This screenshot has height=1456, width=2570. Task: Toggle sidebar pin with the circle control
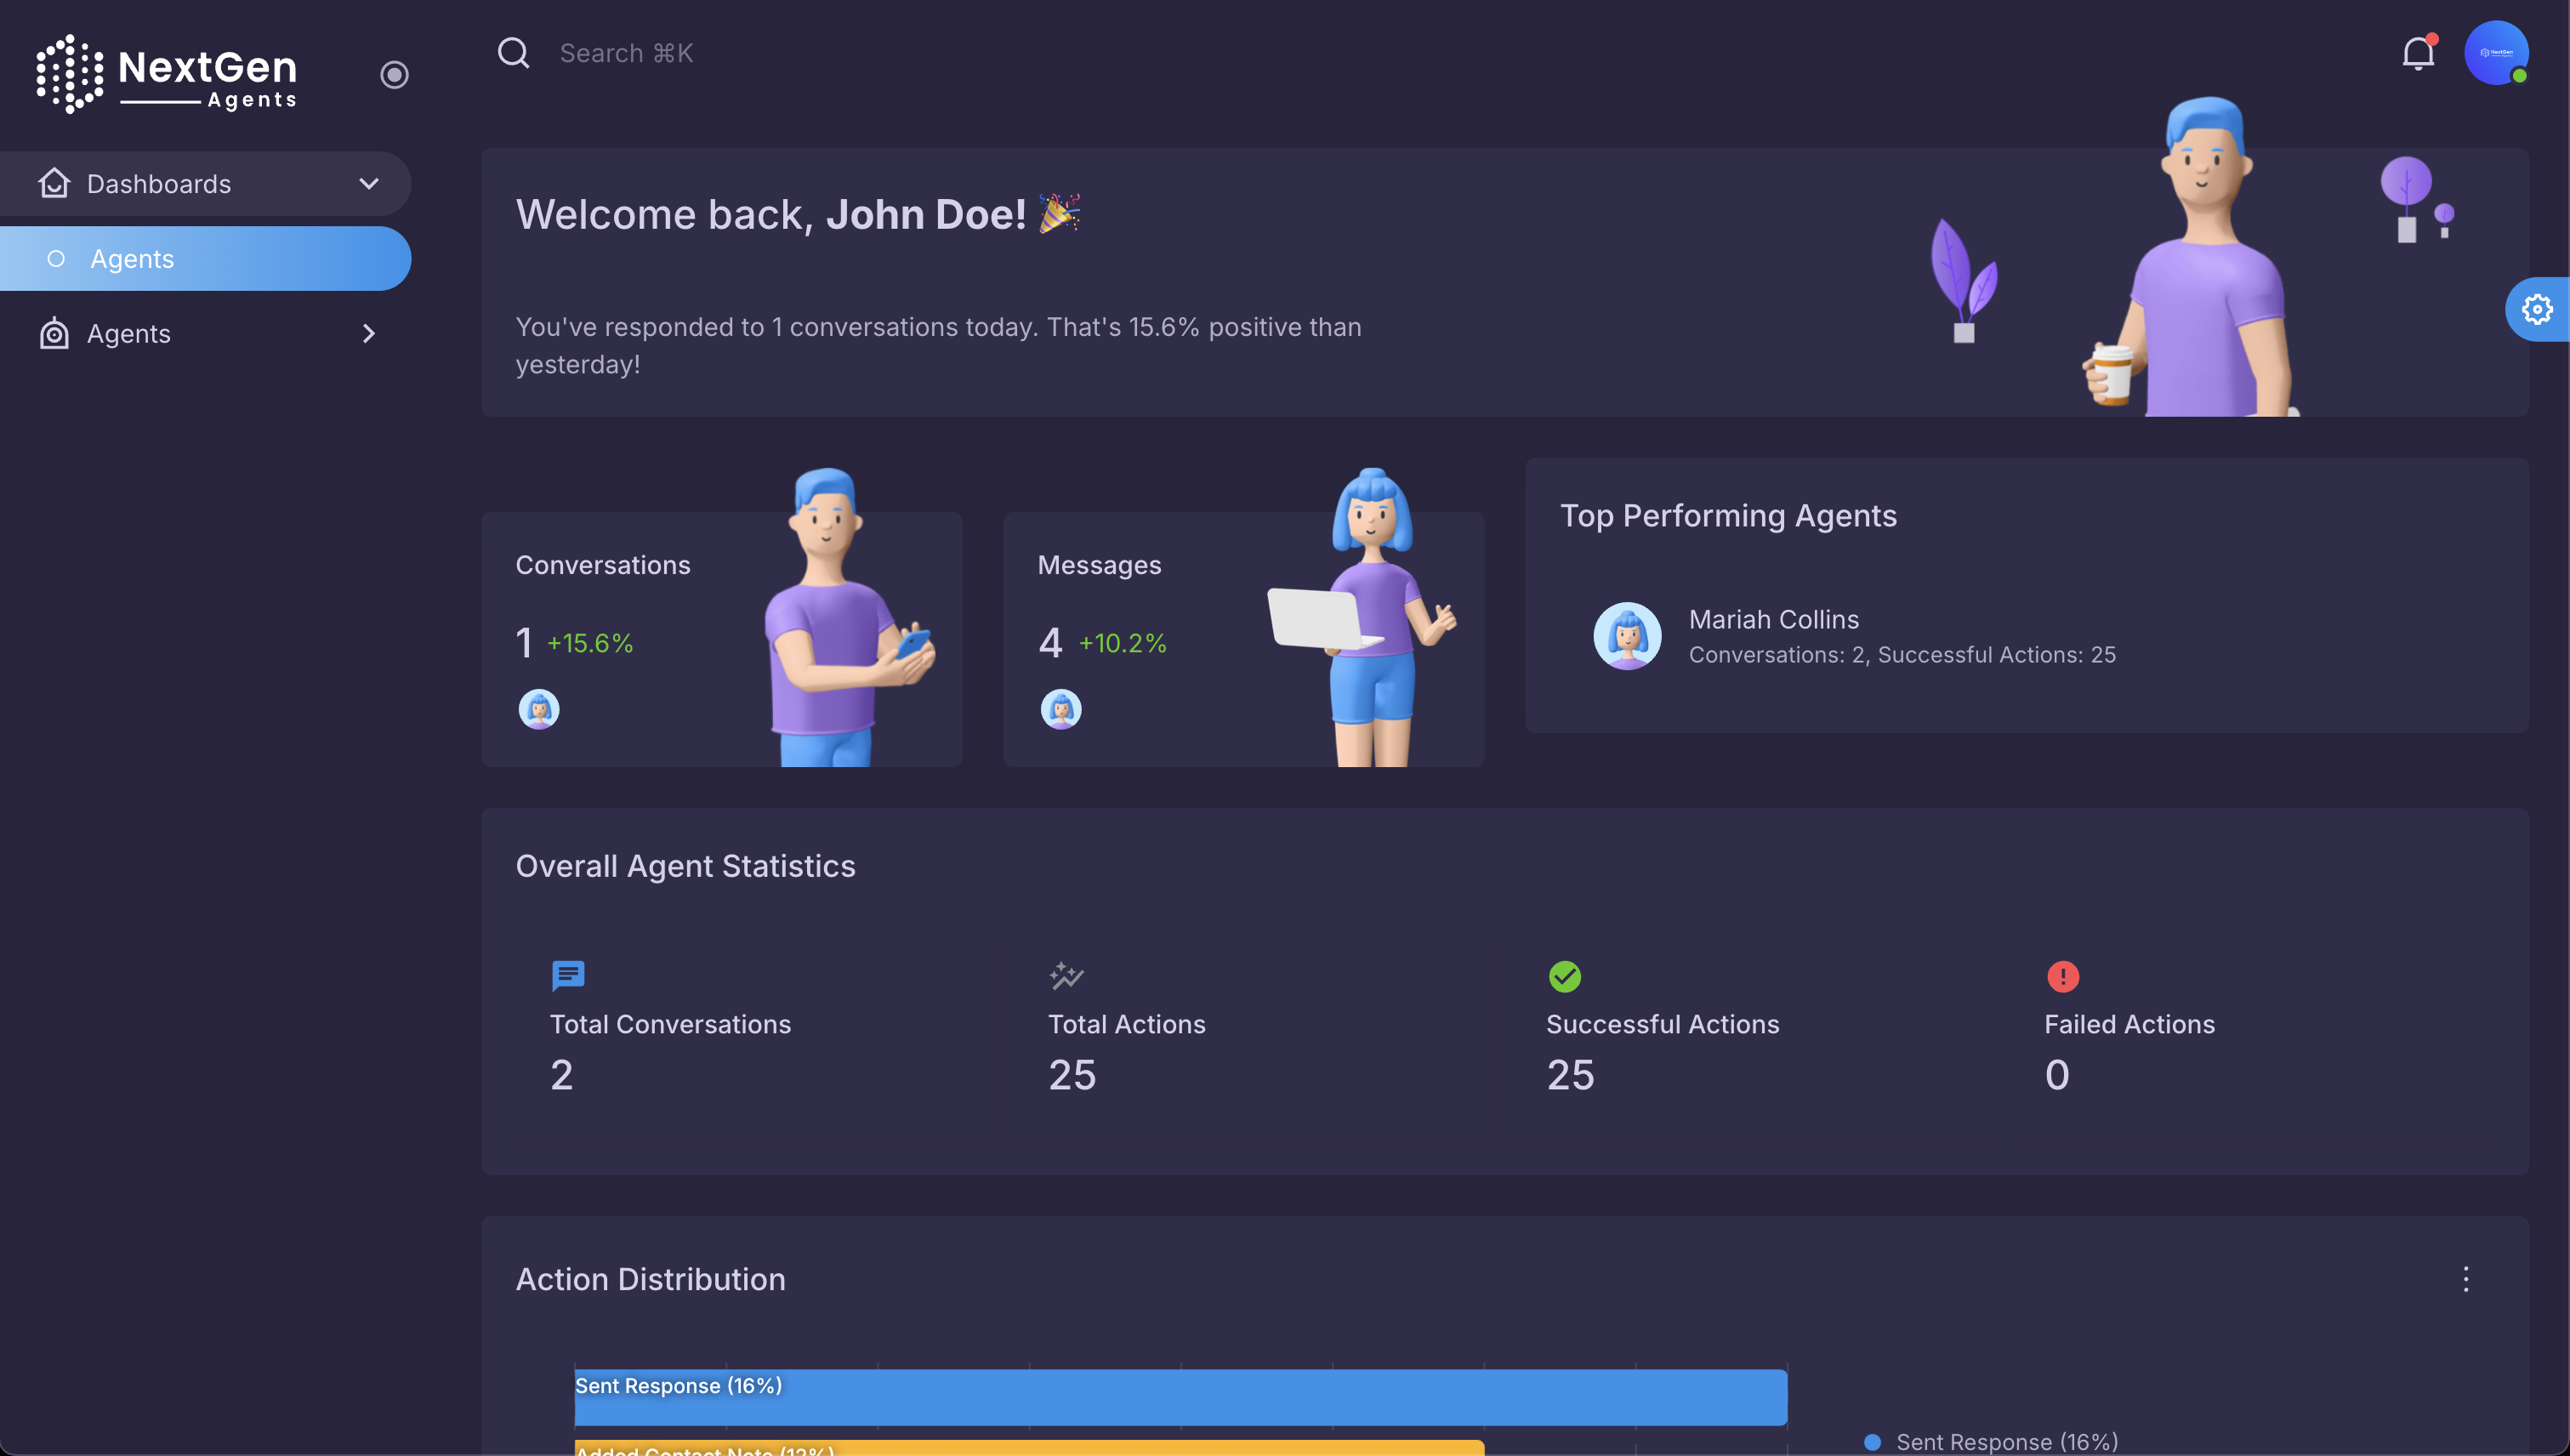394,74
